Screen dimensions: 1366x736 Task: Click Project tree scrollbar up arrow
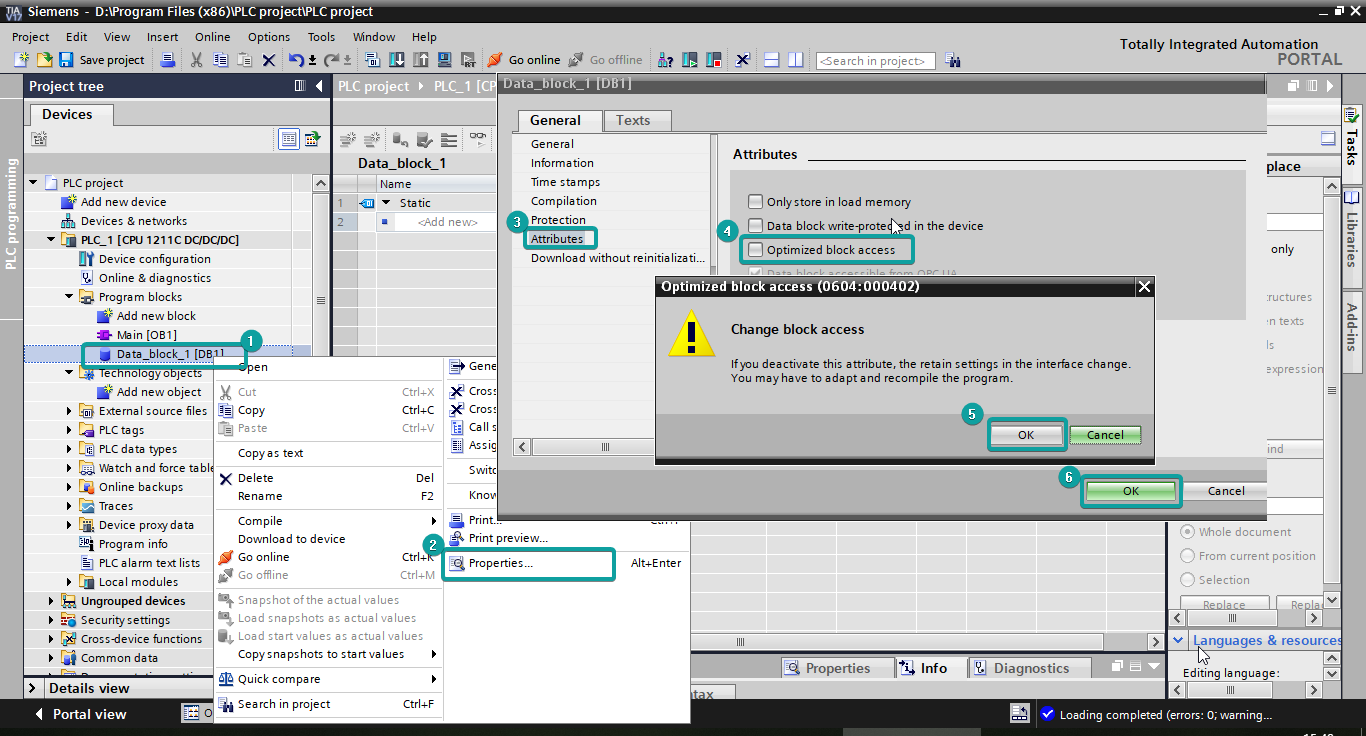(320, 184)
